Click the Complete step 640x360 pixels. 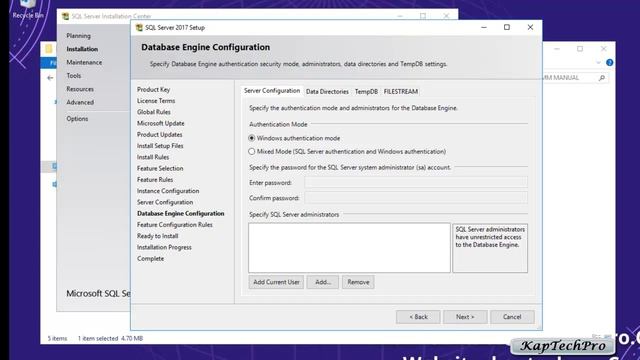coord(151,259)
